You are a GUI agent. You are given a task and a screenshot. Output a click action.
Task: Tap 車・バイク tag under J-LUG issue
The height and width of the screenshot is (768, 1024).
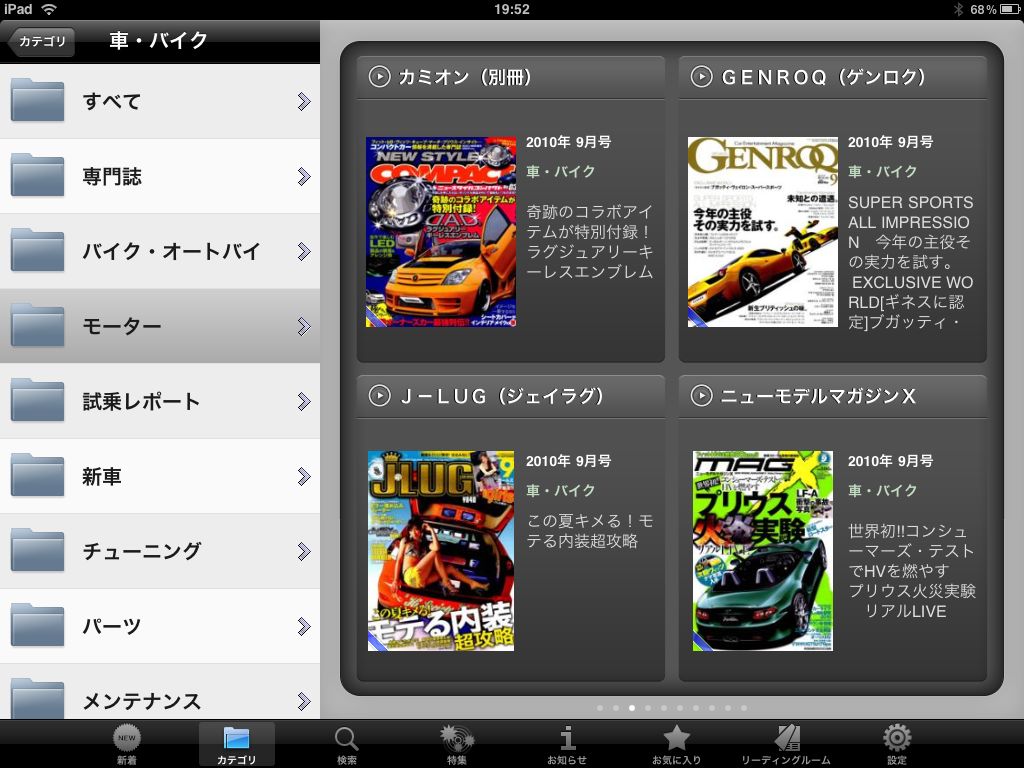coord(561,490)
